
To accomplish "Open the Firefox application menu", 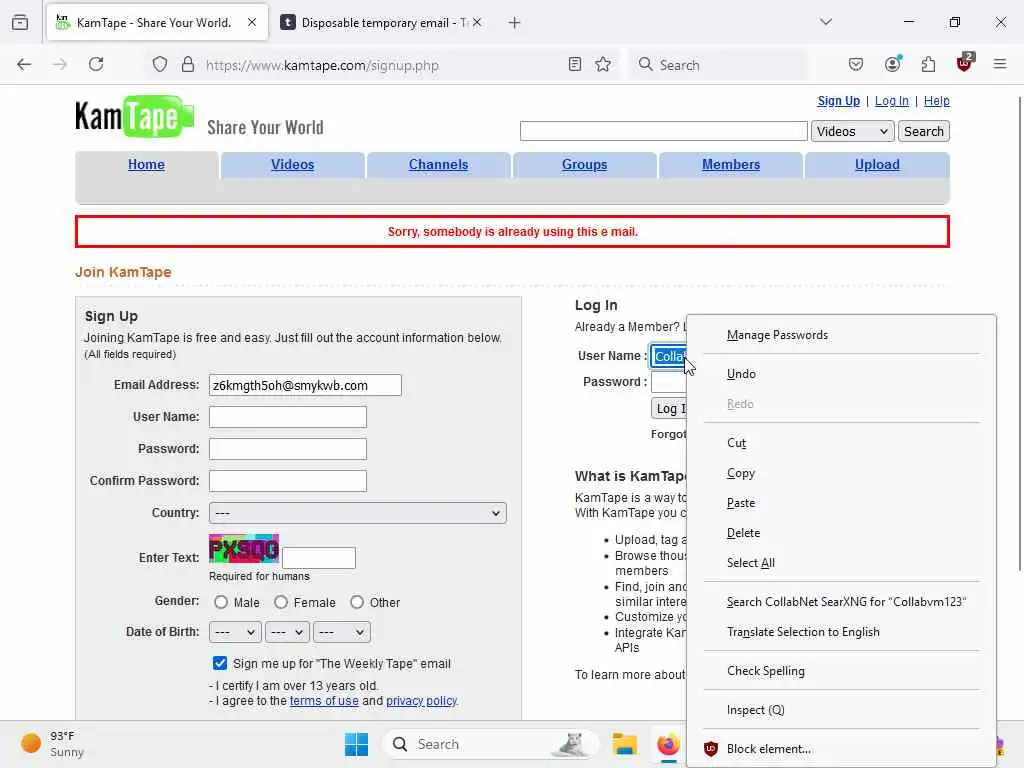I will 1000,64.
